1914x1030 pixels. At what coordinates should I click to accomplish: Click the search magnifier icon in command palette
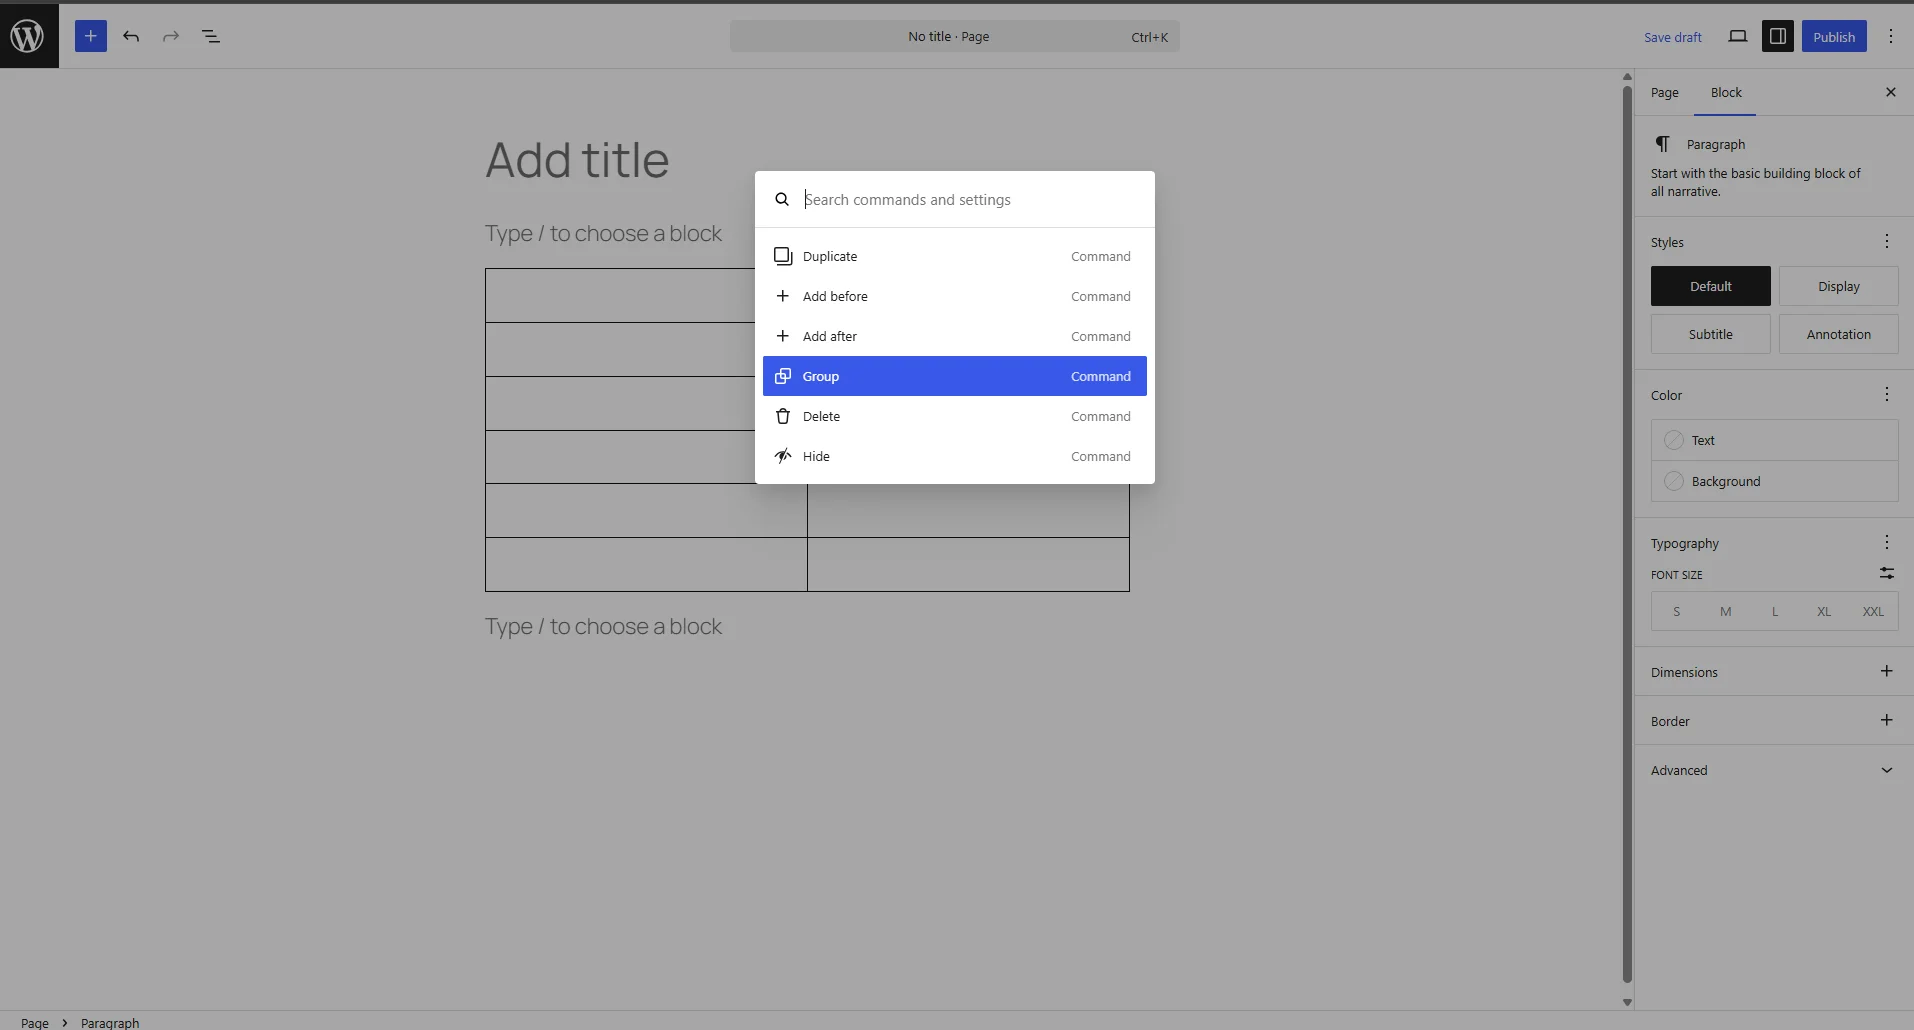(782, 199)
